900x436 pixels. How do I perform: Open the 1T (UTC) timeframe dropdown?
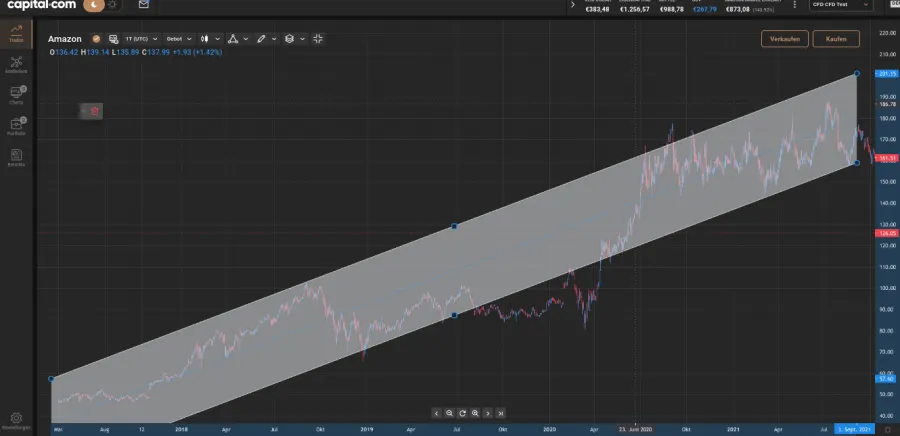[x=141, y=38]
